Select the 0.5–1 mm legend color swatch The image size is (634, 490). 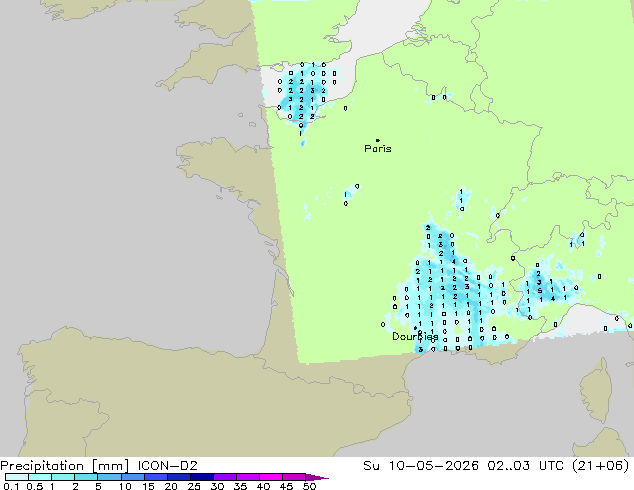(40, 477)
